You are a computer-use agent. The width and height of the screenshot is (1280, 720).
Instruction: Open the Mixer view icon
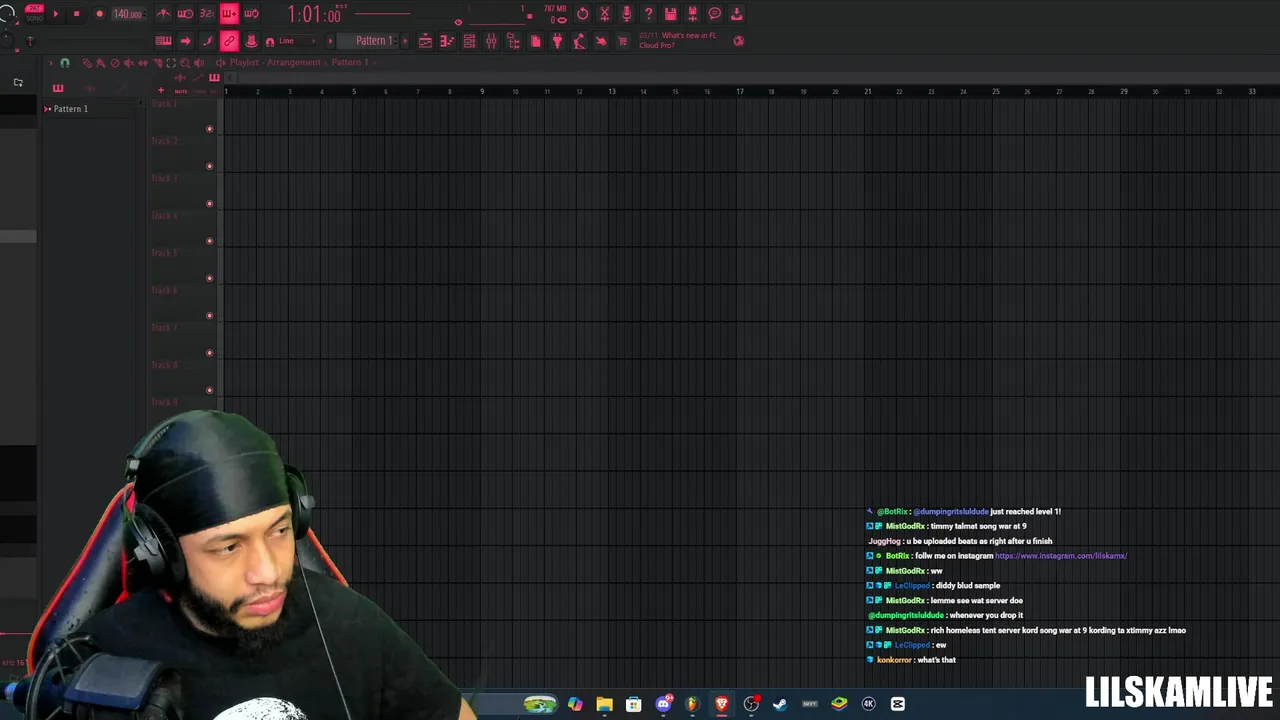pyautogui.click(x=491, y=41)
